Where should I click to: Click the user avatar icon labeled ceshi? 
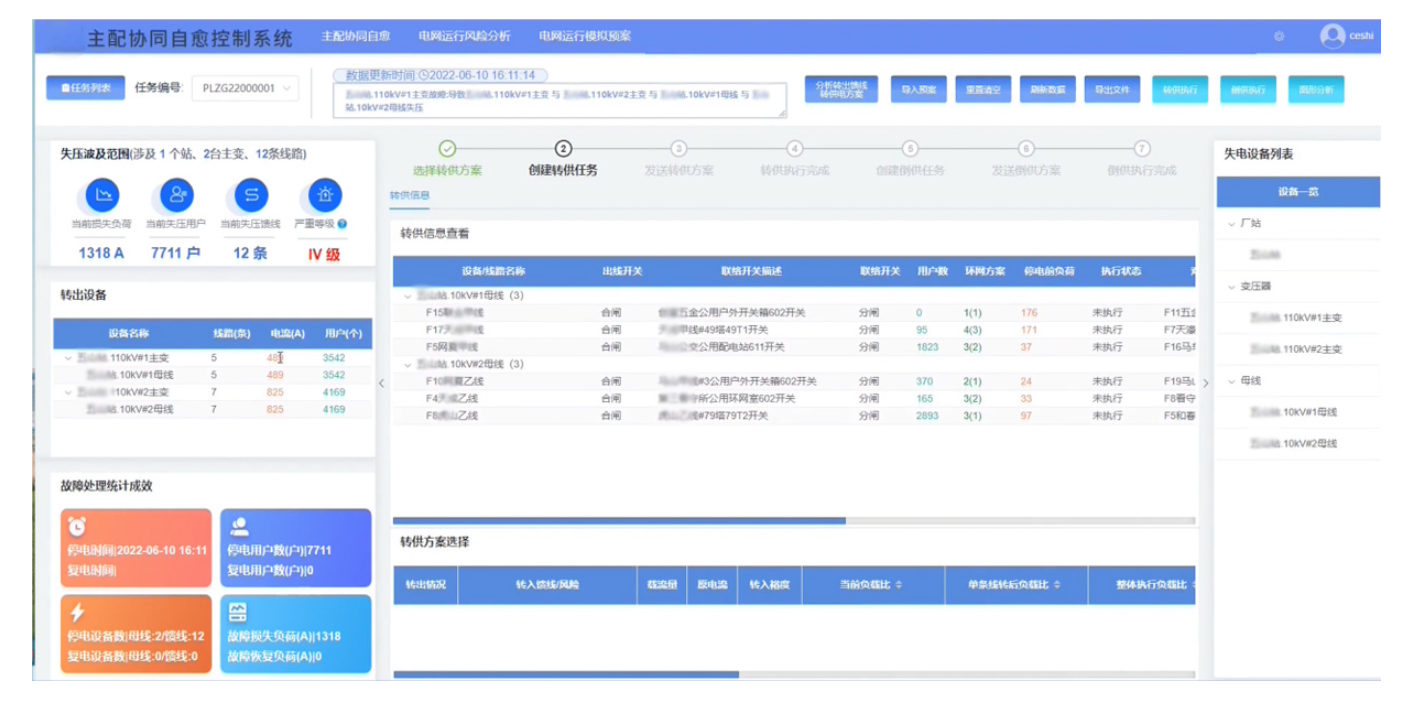(x=1332, y=35)
